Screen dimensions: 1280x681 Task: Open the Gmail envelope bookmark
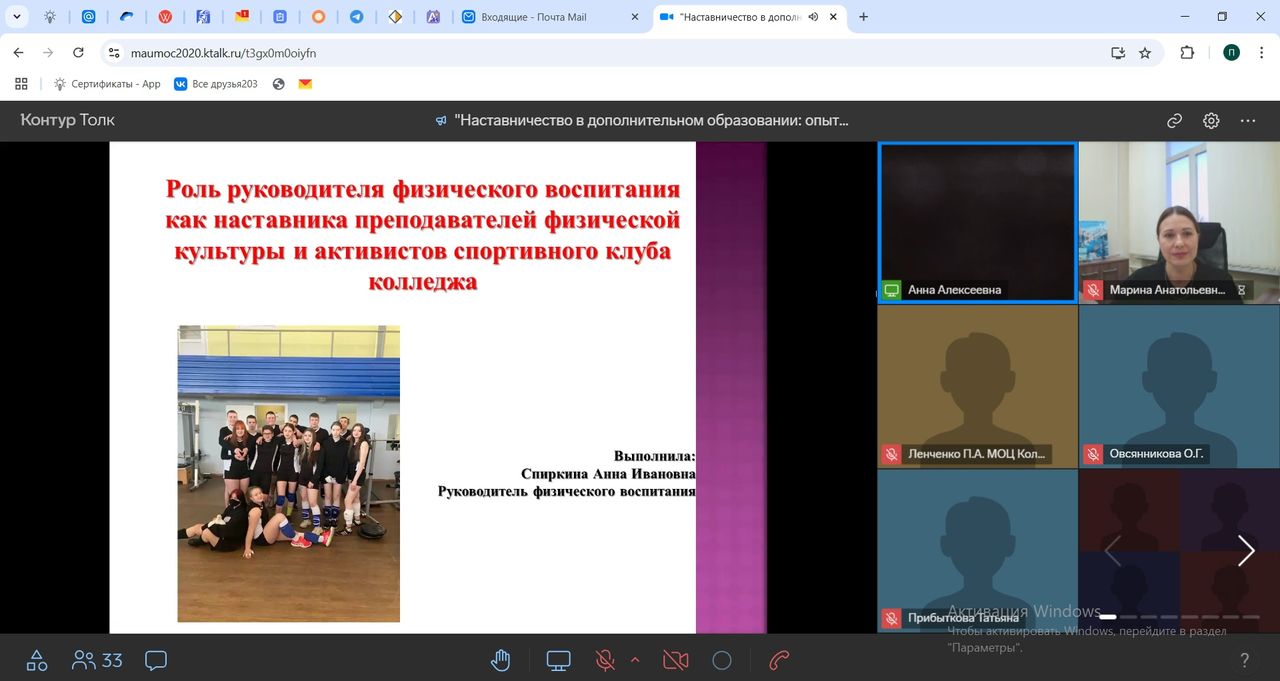(305, 84)
